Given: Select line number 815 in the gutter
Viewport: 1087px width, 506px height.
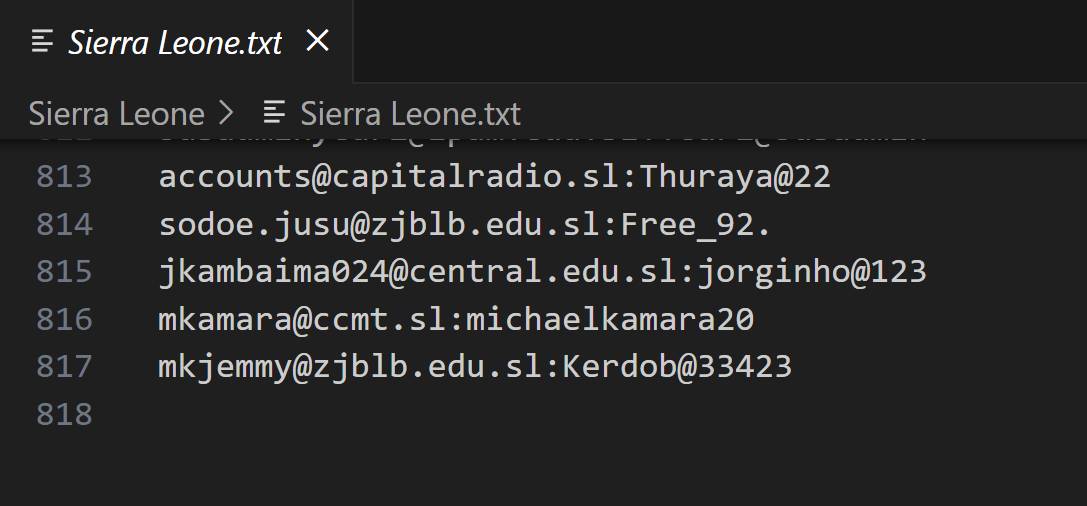Looking at the screenshot, I should tap(64, 271).
